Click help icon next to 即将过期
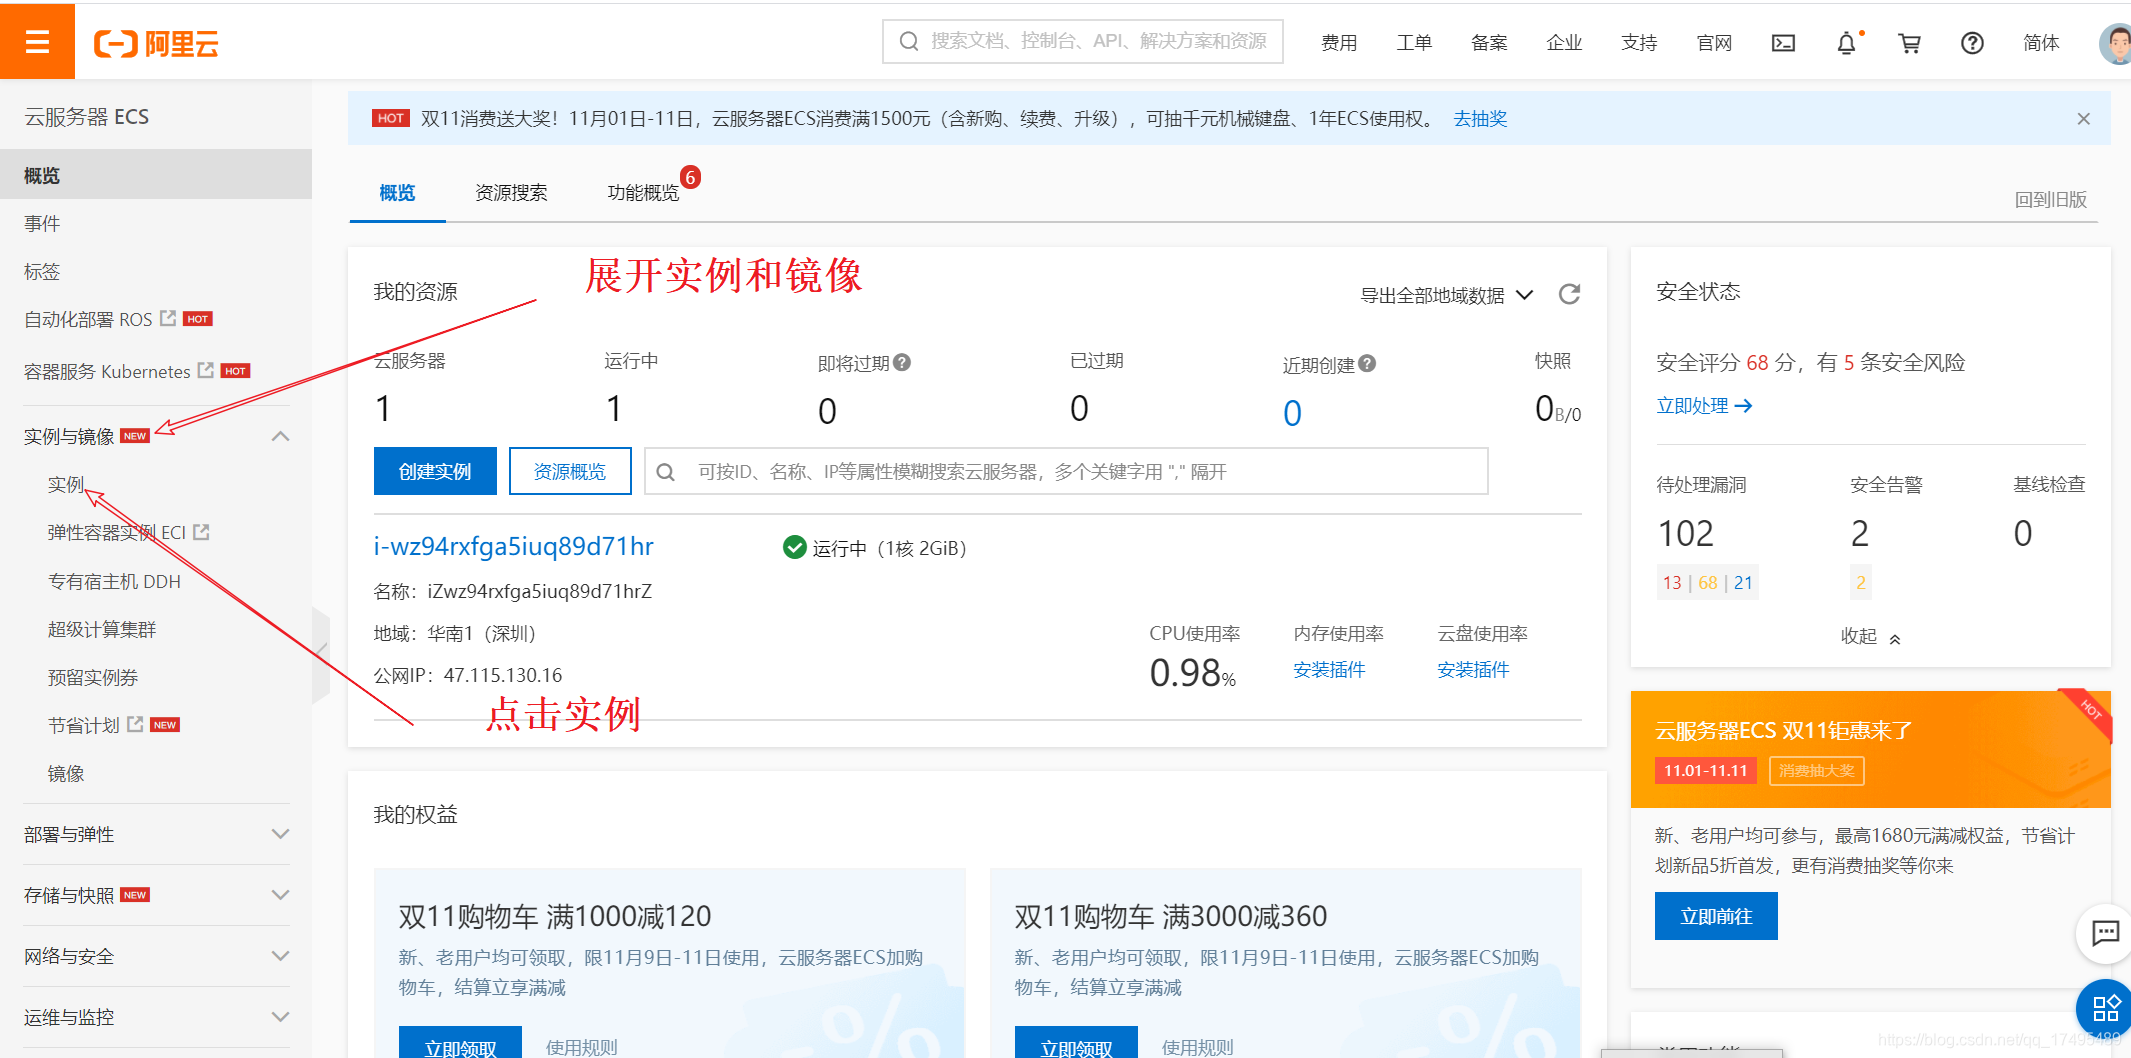The width and height of the screenshot is (2131, 1058). (902, 363)
